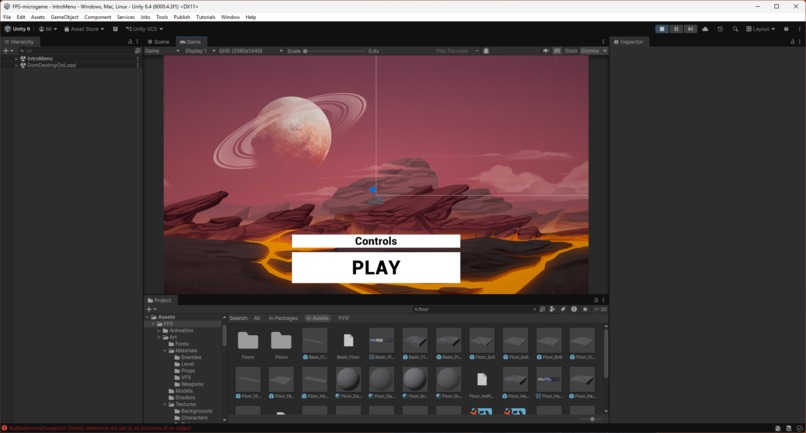Screen dimensions: 806x433
Task: Lock the Inspector panel
Action: click(x=792, y=42)
